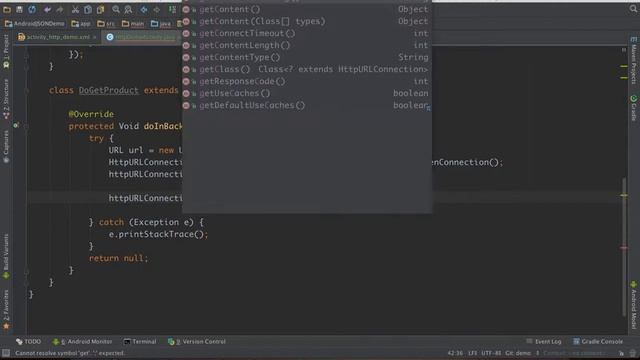The image size is (640, 360).
Task: Click the search everywhere magnifier icon
Action: (x=633, y=9)
